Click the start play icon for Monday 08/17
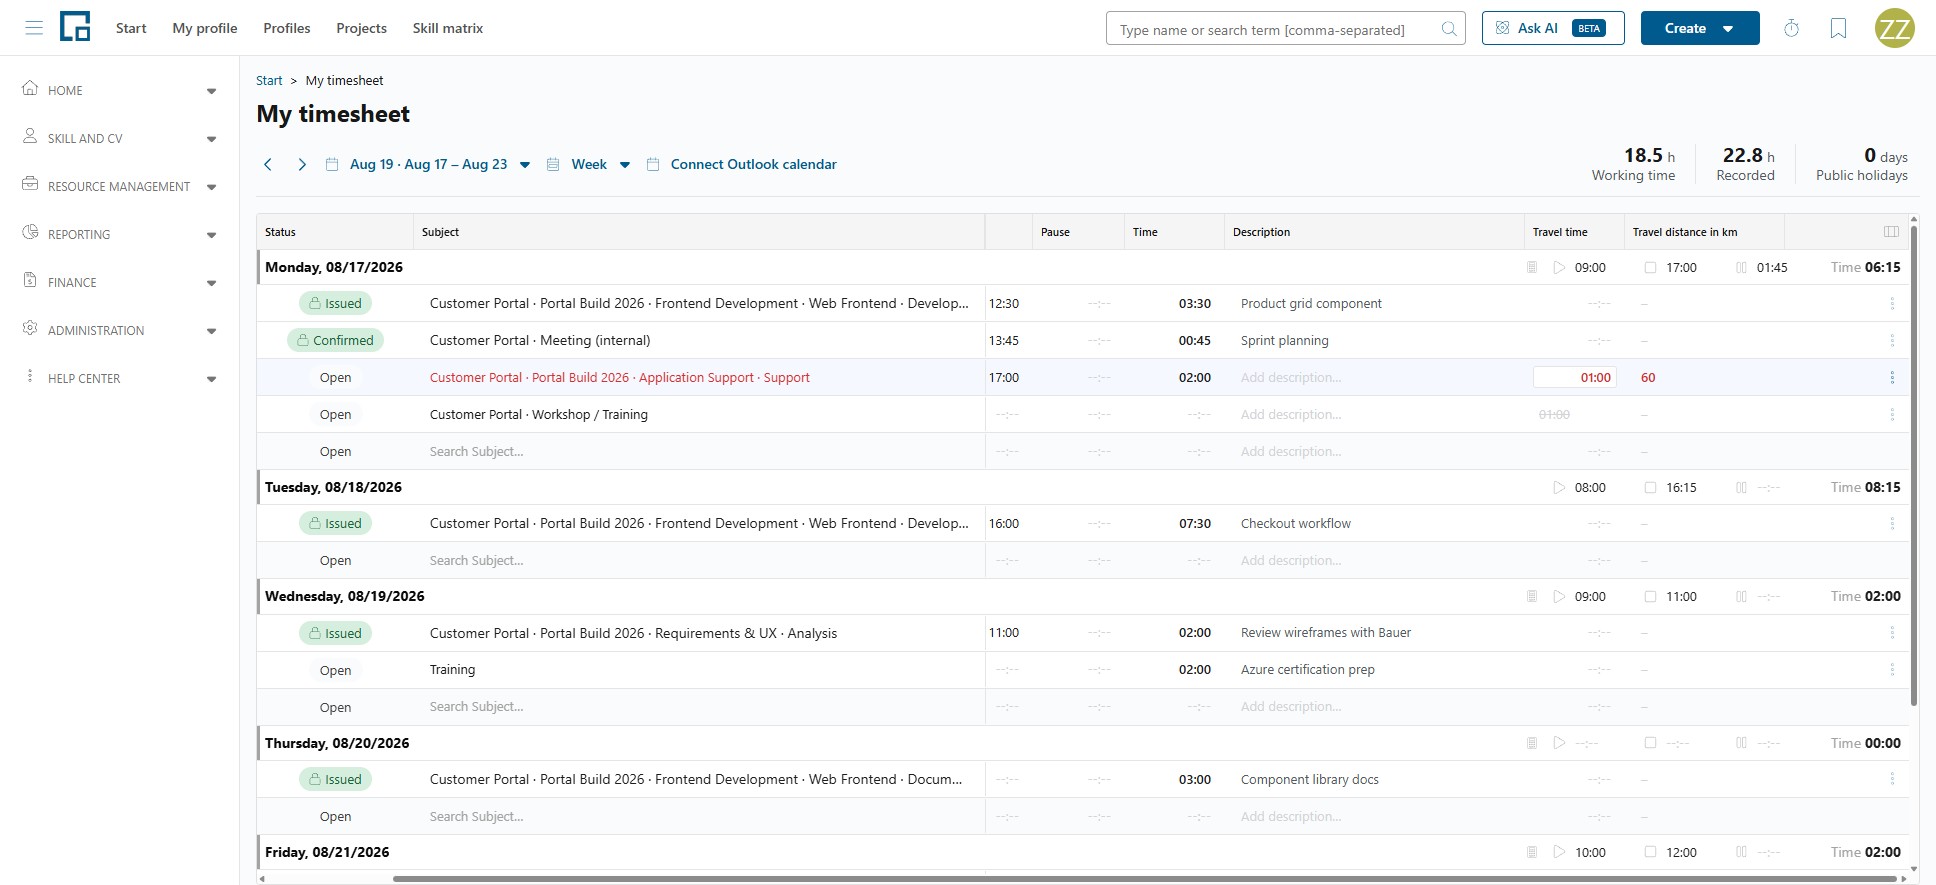 [x=1558, y=267]
